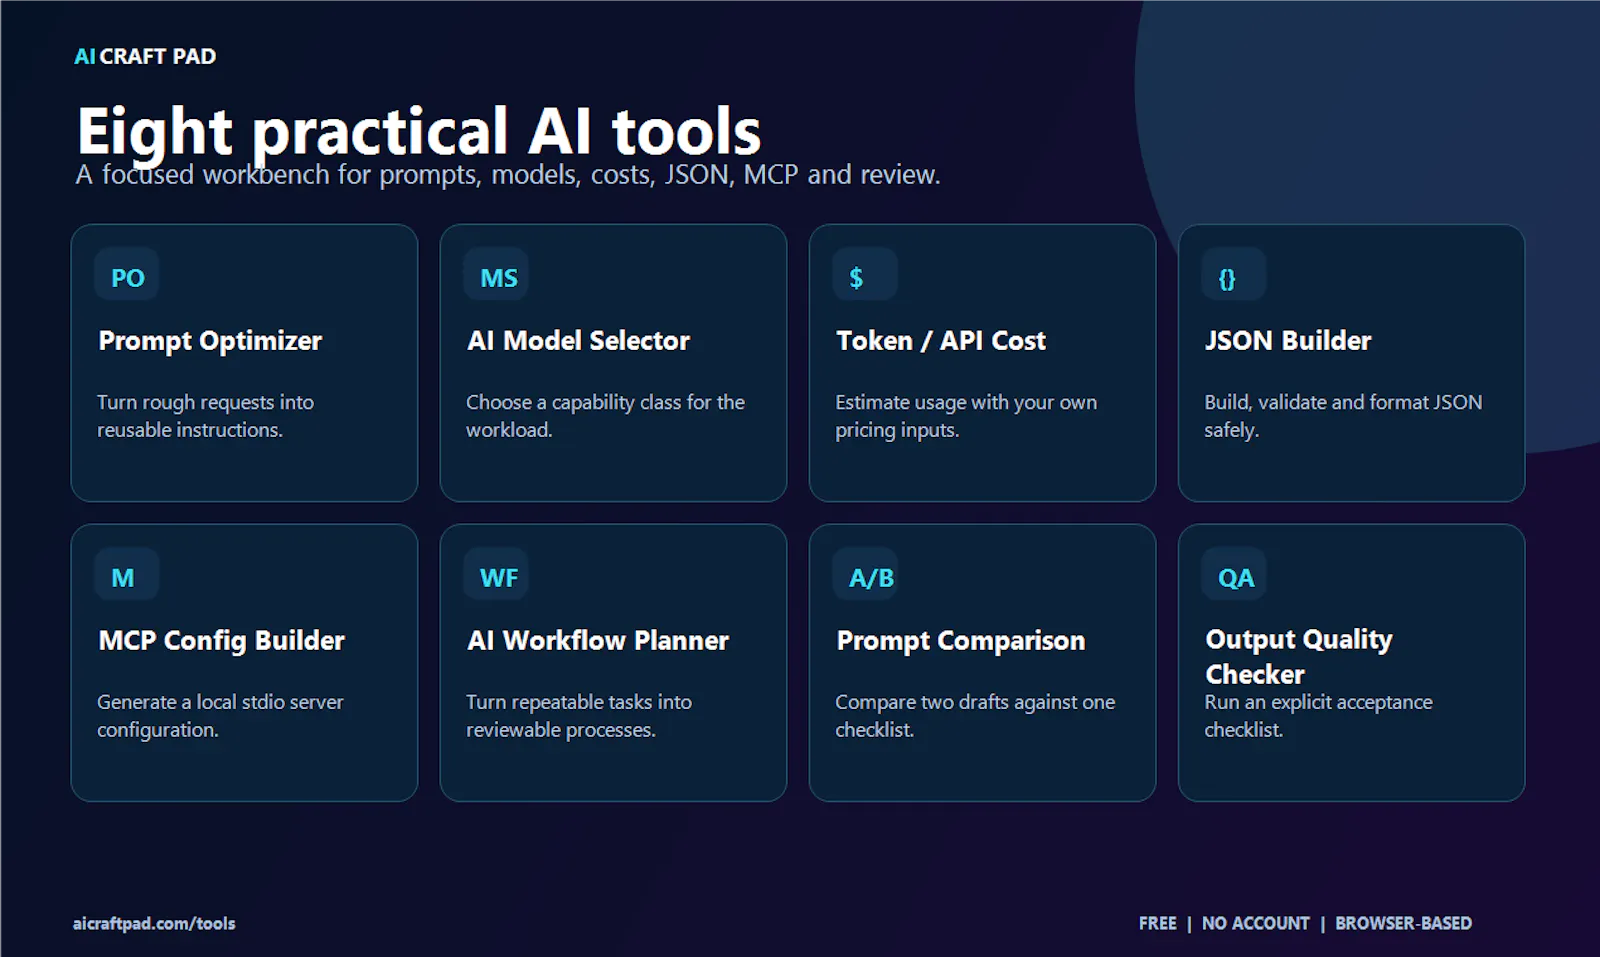Click the MS icon badge
Image resolution: width=1600 pixels, height=957 pixels.
pyautogui.click(x=497, y=276)
